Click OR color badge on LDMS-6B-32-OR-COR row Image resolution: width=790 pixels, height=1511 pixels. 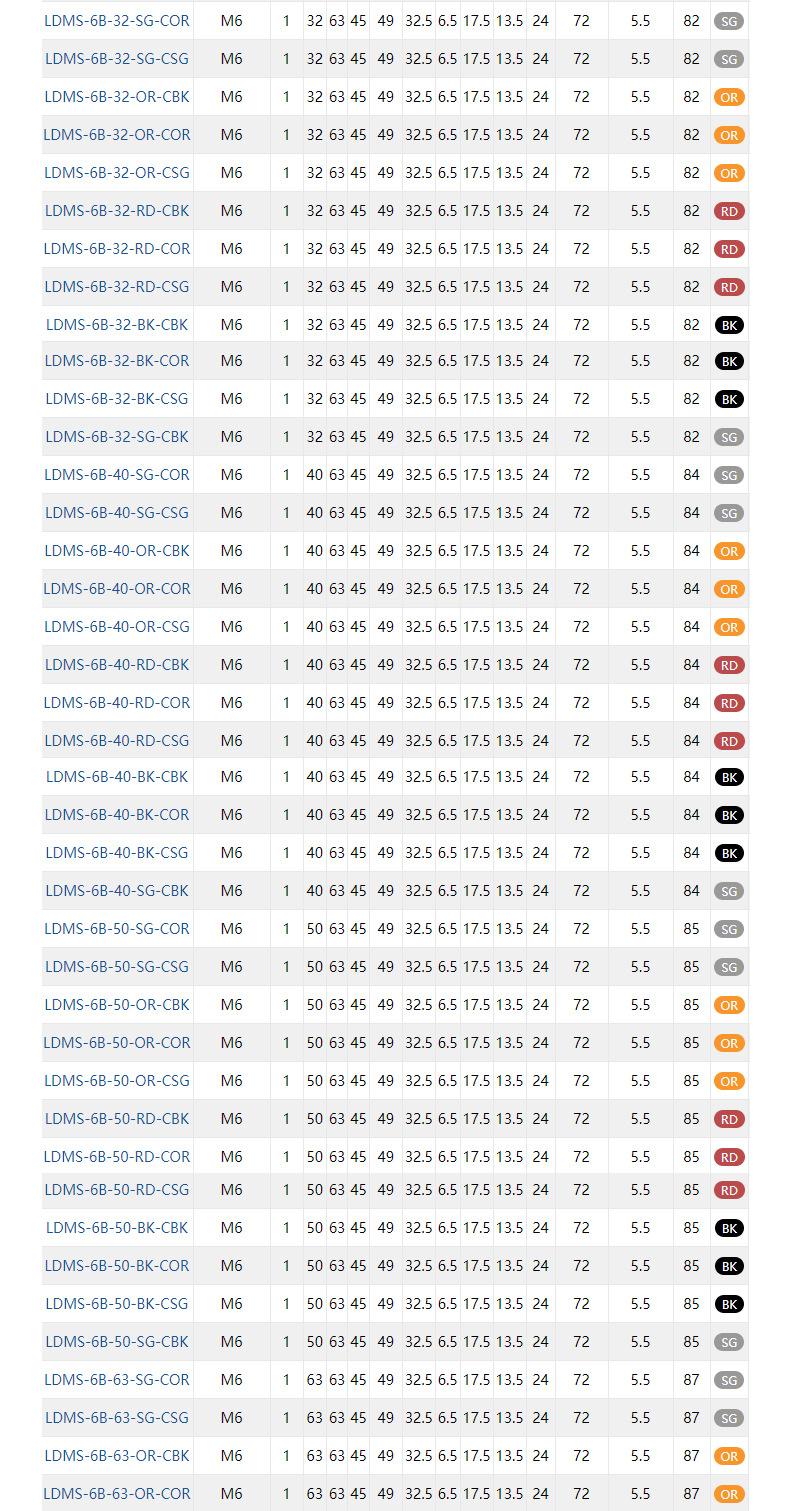[x=729, y=136]
